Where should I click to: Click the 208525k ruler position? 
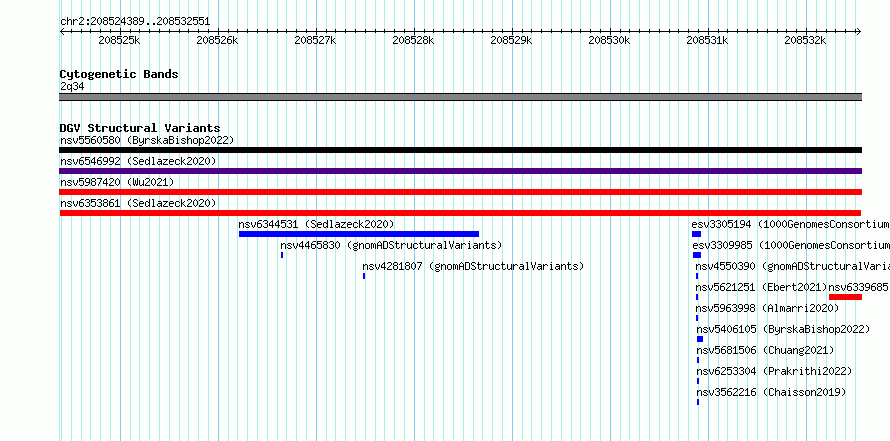click(x=119, y=40)
